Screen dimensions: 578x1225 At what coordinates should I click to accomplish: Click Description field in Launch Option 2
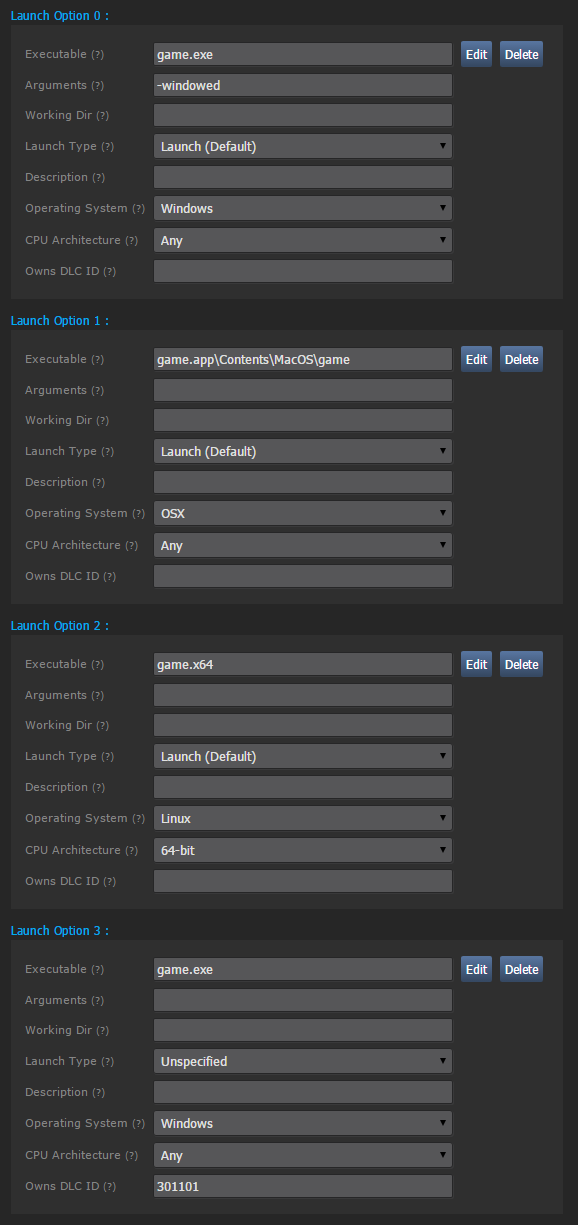pos(303,787)
